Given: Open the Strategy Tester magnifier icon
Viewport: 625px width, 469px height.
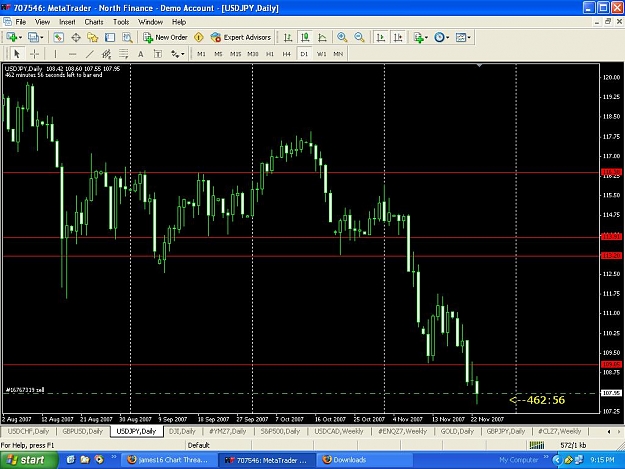Looking at the screenshot, I should coord(127,37).
